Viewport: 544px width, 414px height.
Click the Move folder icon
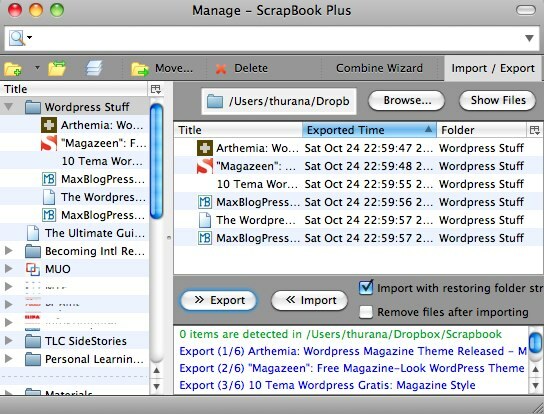pyautogui.click(x=140, y=69)
